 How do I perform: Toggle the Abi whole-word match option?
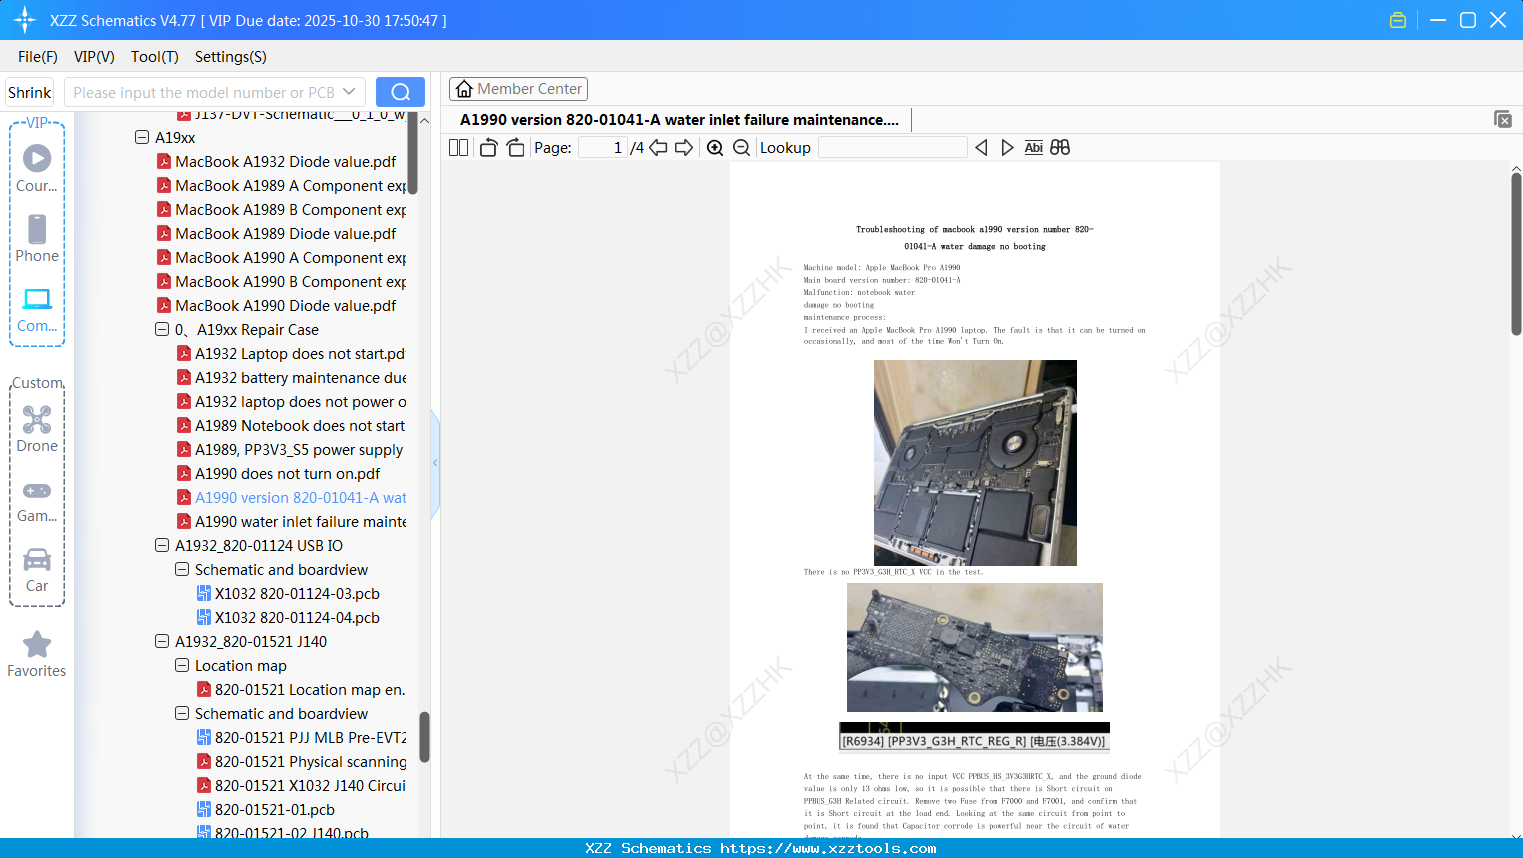click(1034, 148)
